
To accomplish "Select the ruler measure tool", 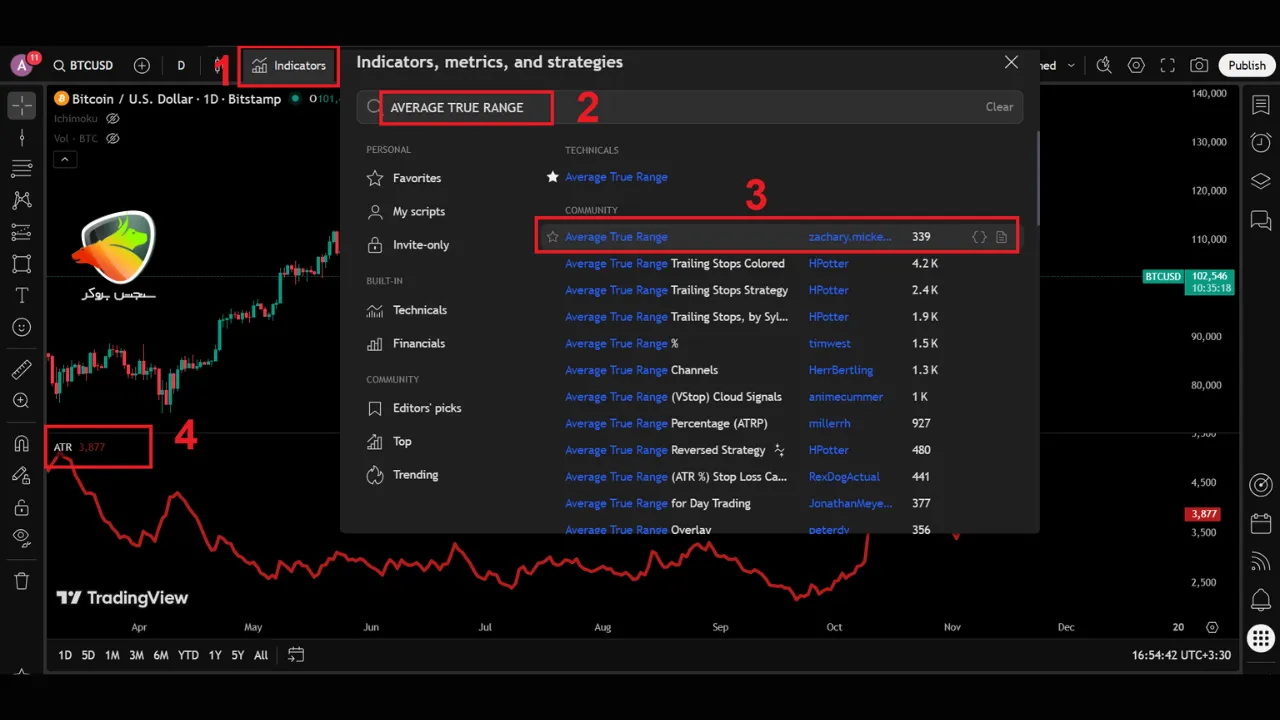I will [21, 370].
